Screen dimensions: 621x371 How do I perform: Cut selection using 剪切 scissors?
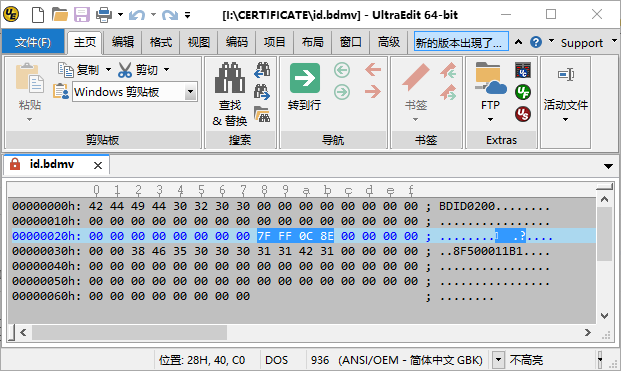[x=138, y=70]
